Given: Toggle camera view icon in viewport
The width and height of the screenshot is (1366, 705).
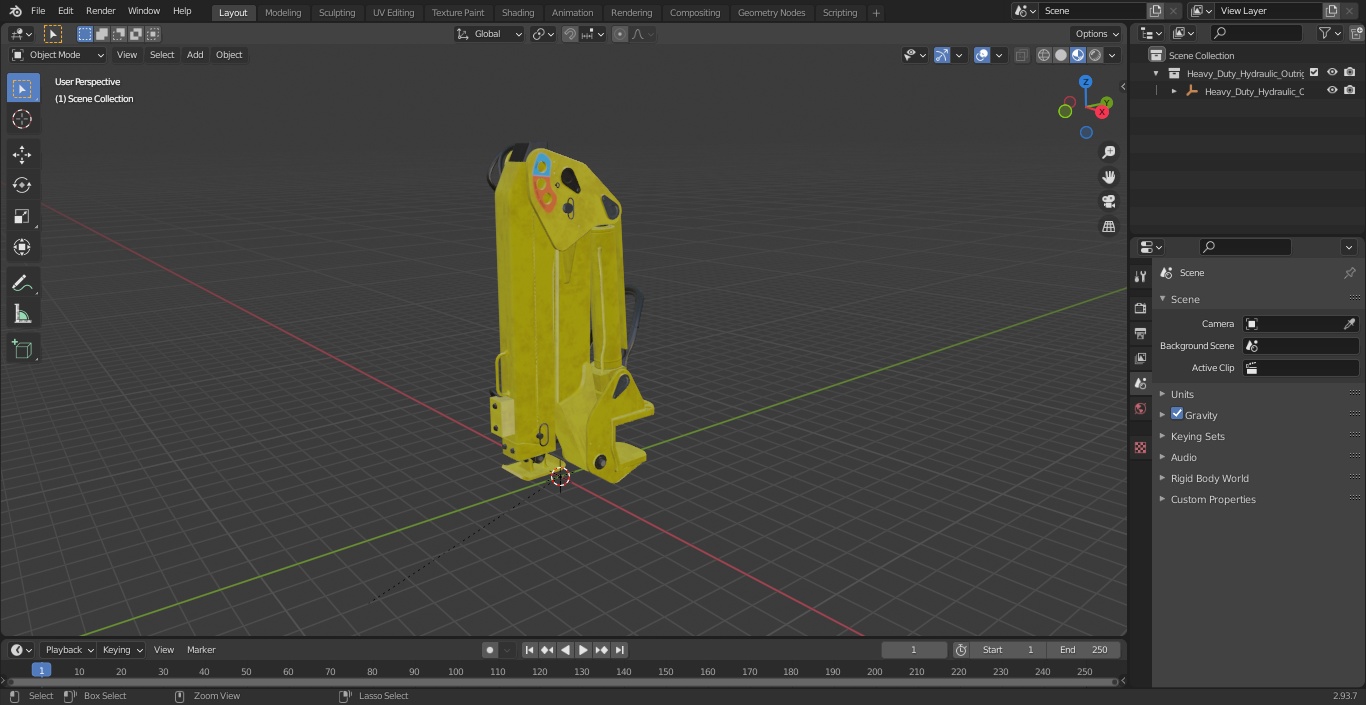Looking at the screenshot, I should (1109, 202).
